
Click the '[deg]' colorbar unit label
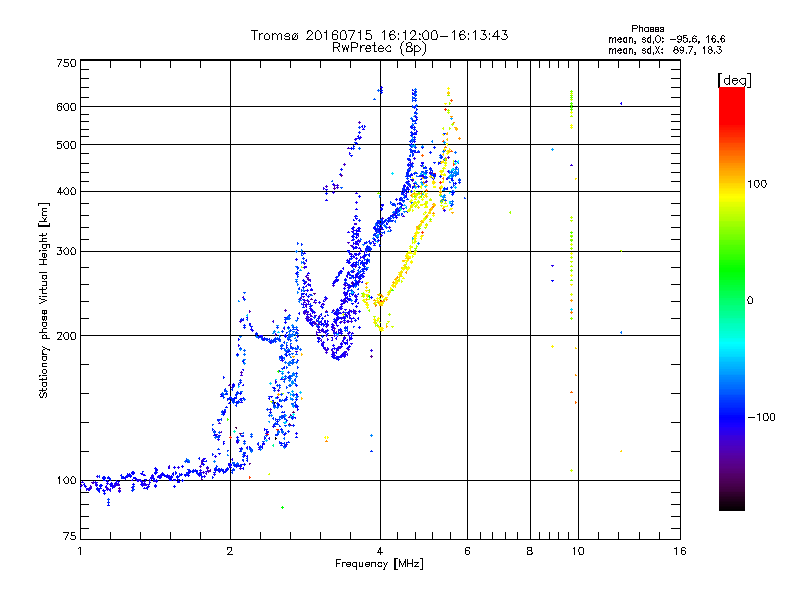click(734, 80)
